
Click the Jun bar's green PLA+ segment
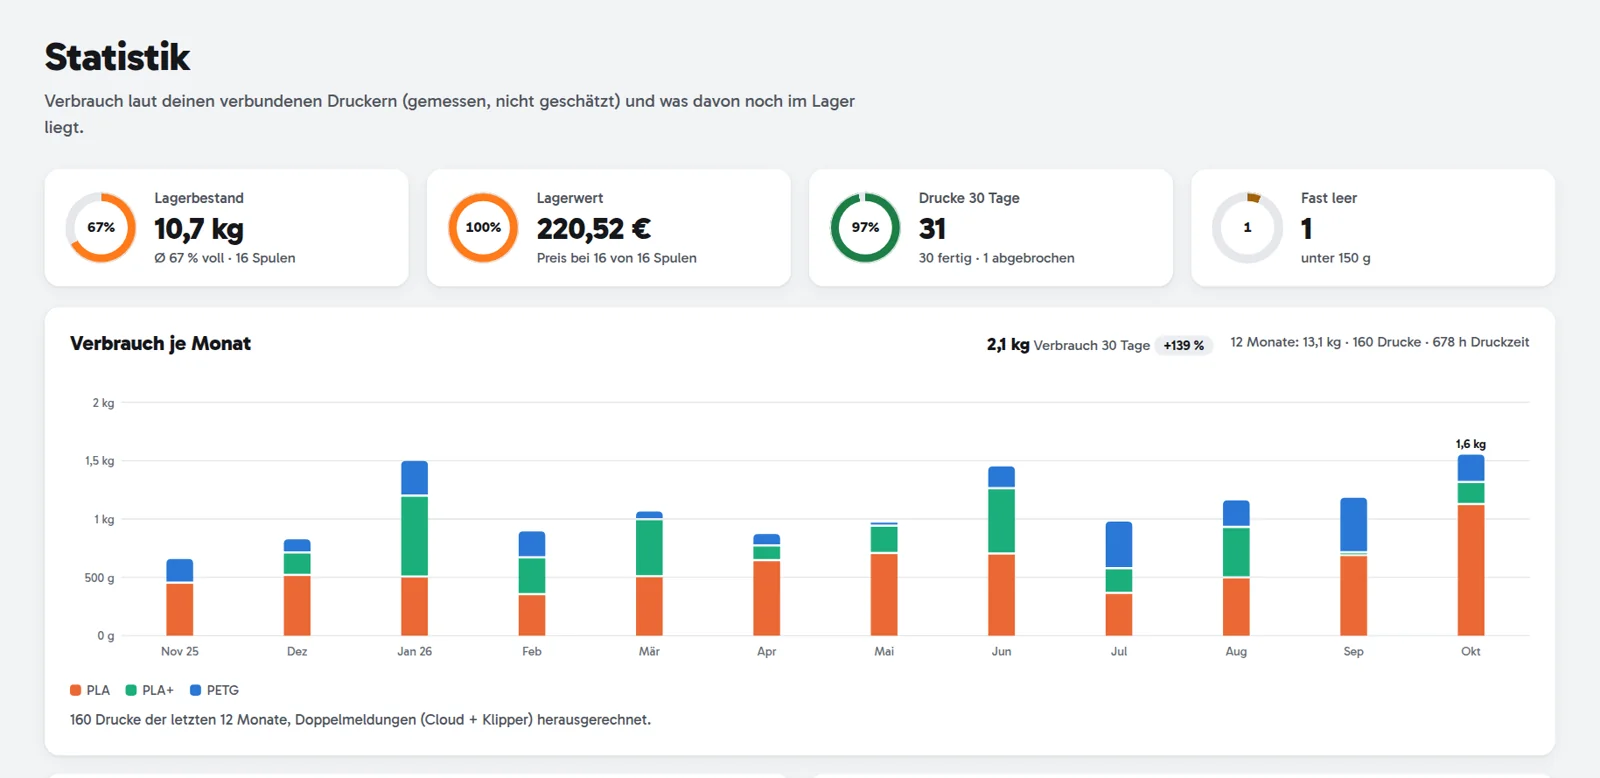click(x=1001, y=521)
